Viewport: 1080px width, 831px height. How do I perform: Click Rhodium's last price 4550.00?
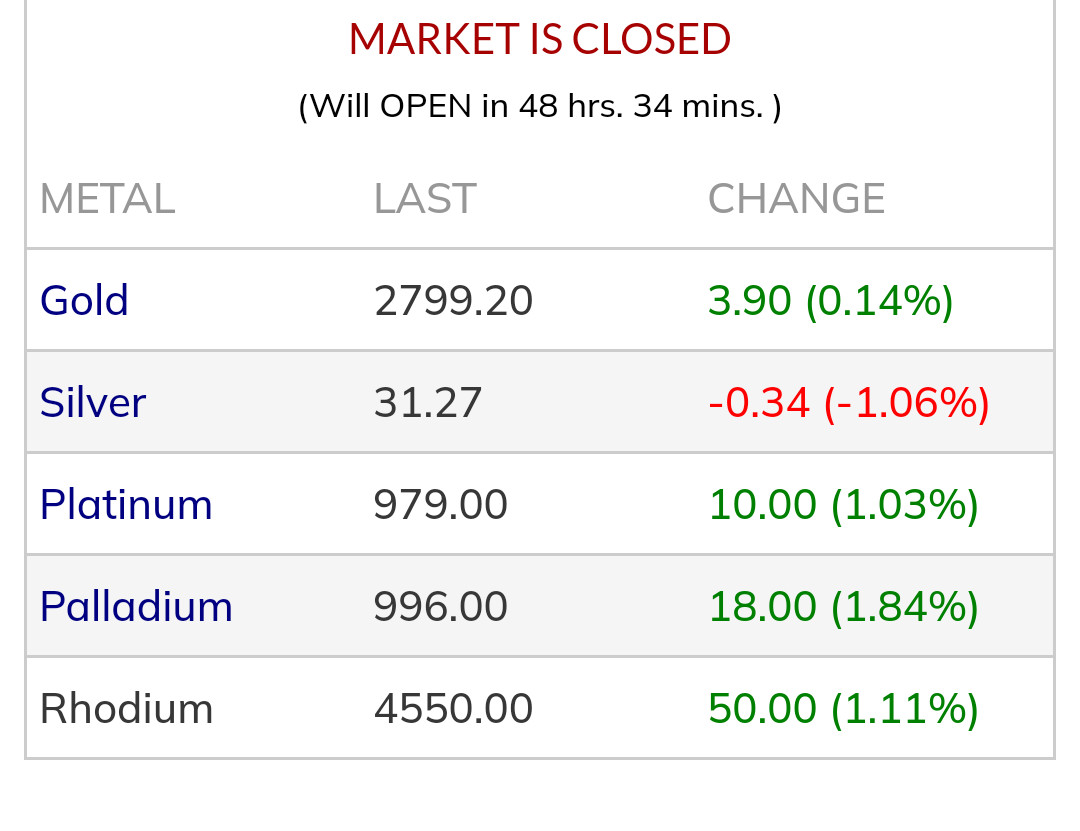click(x=453, y=709)
